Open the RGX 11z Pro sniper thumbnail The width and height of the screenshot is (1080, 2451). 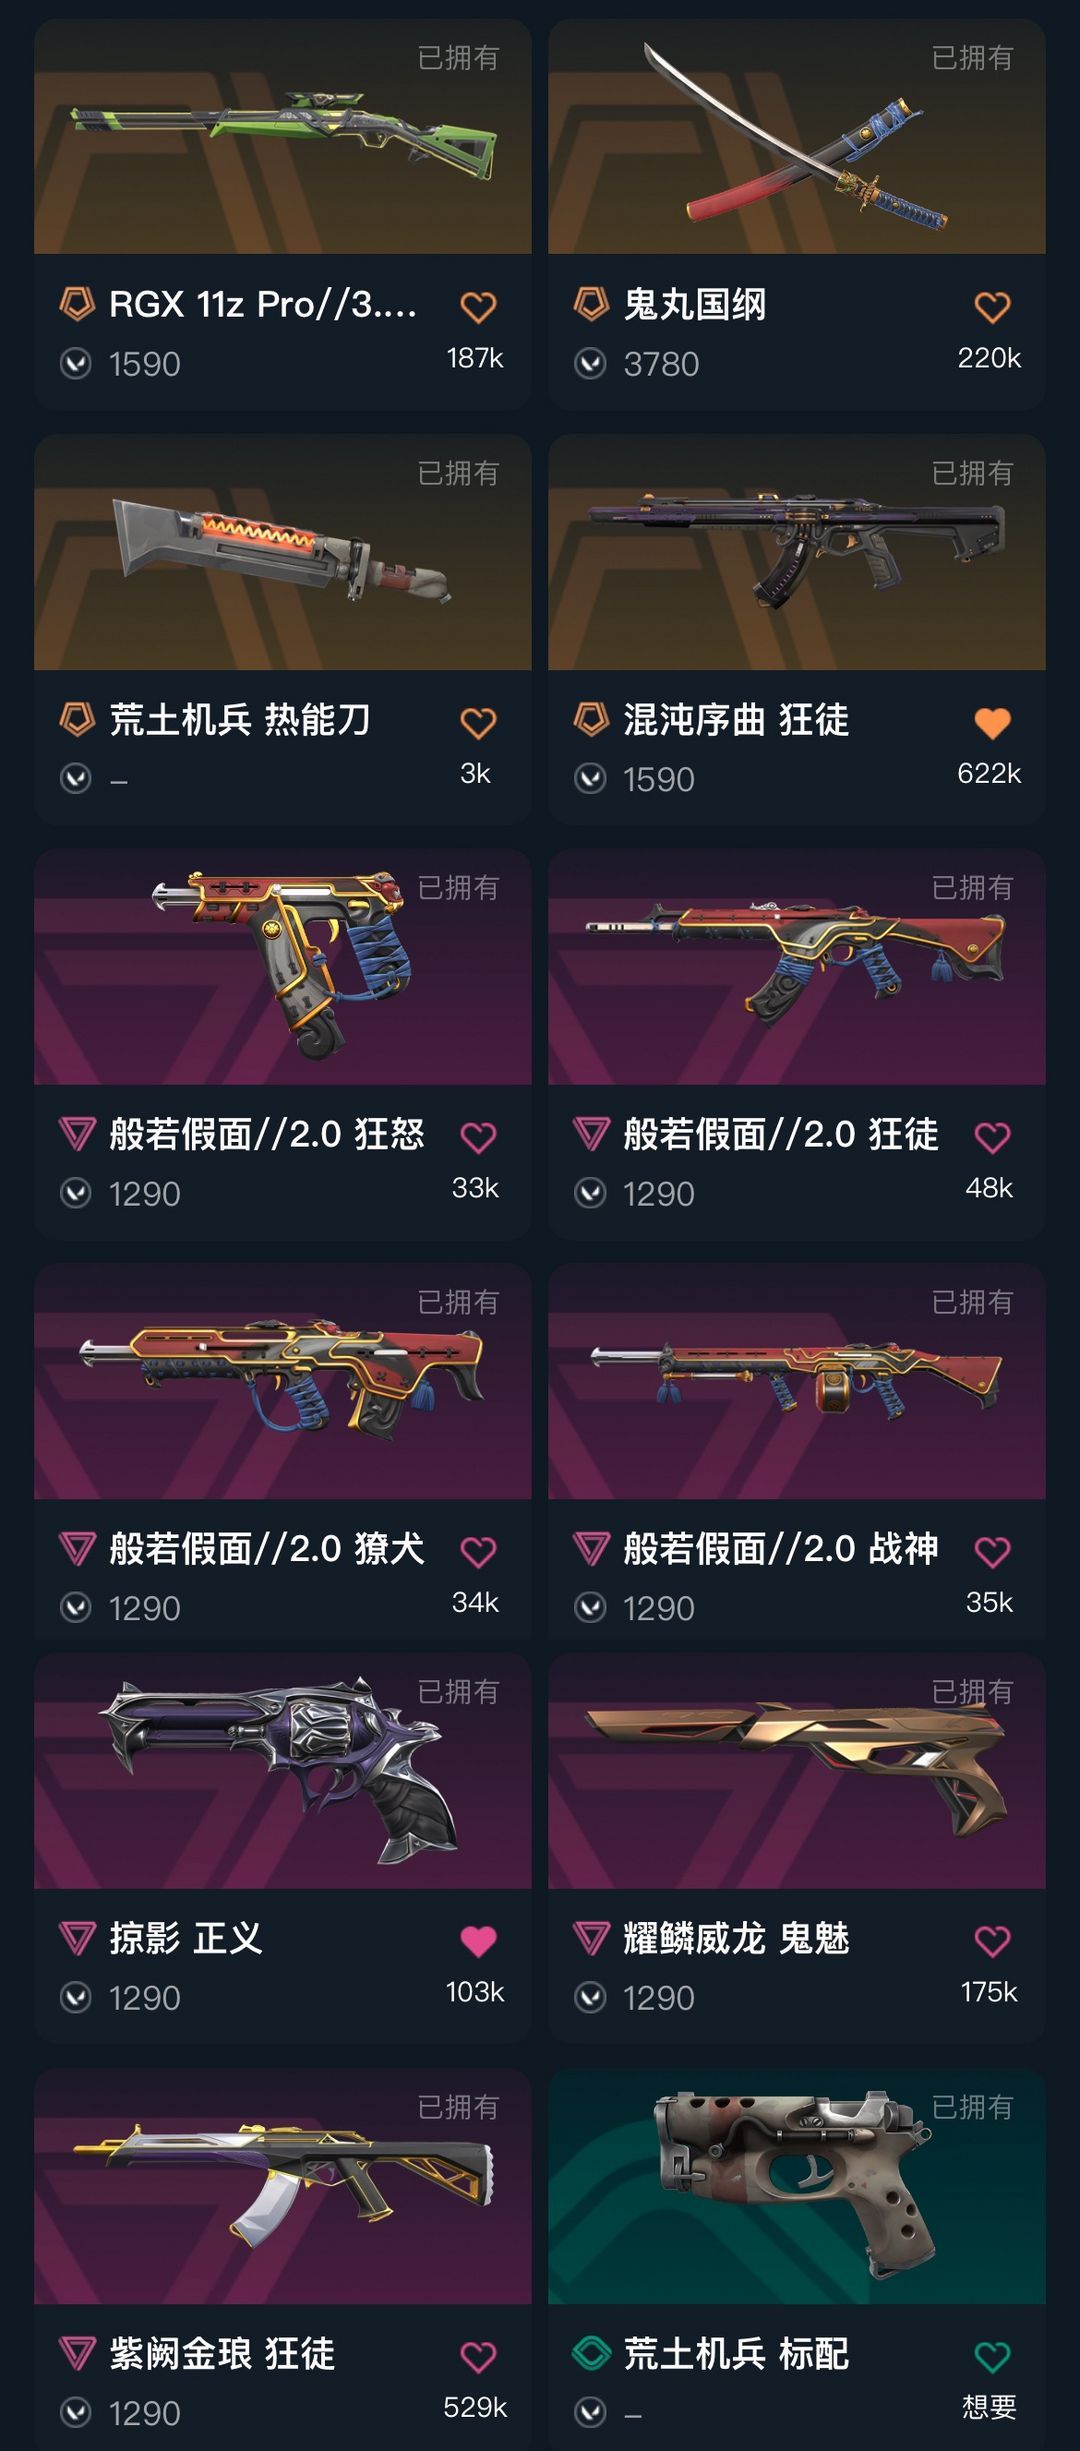pyautogui.click(x=283, y=136)
